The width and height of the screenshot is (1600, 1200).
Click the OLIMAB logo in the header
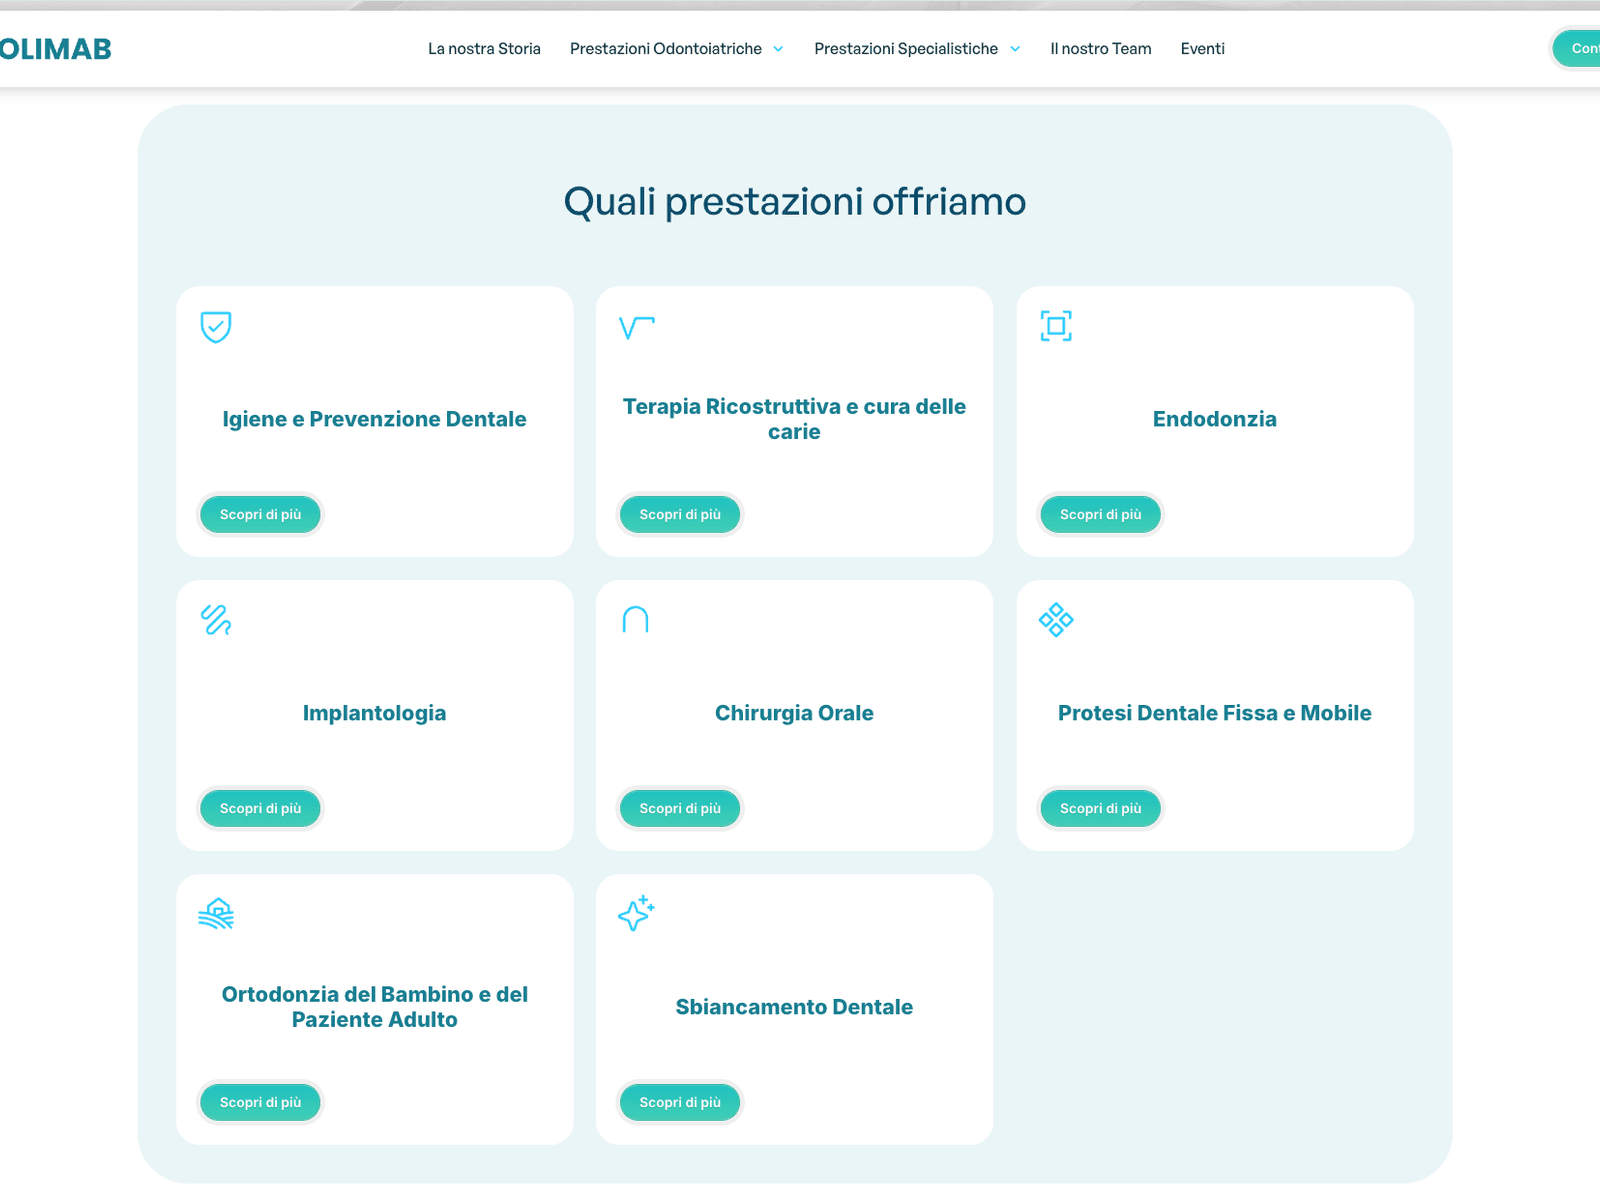click(x=55, y=49)
